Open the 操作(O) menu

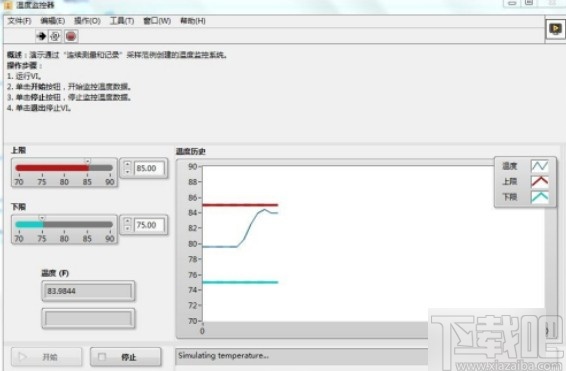point(87,21)
